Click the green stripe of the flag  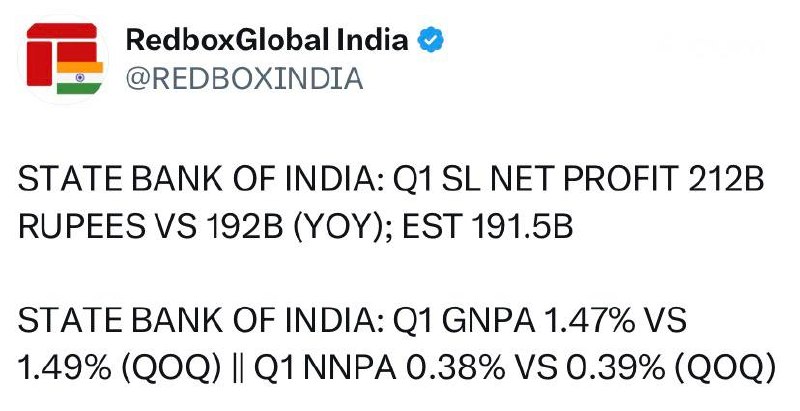[80, 89]
